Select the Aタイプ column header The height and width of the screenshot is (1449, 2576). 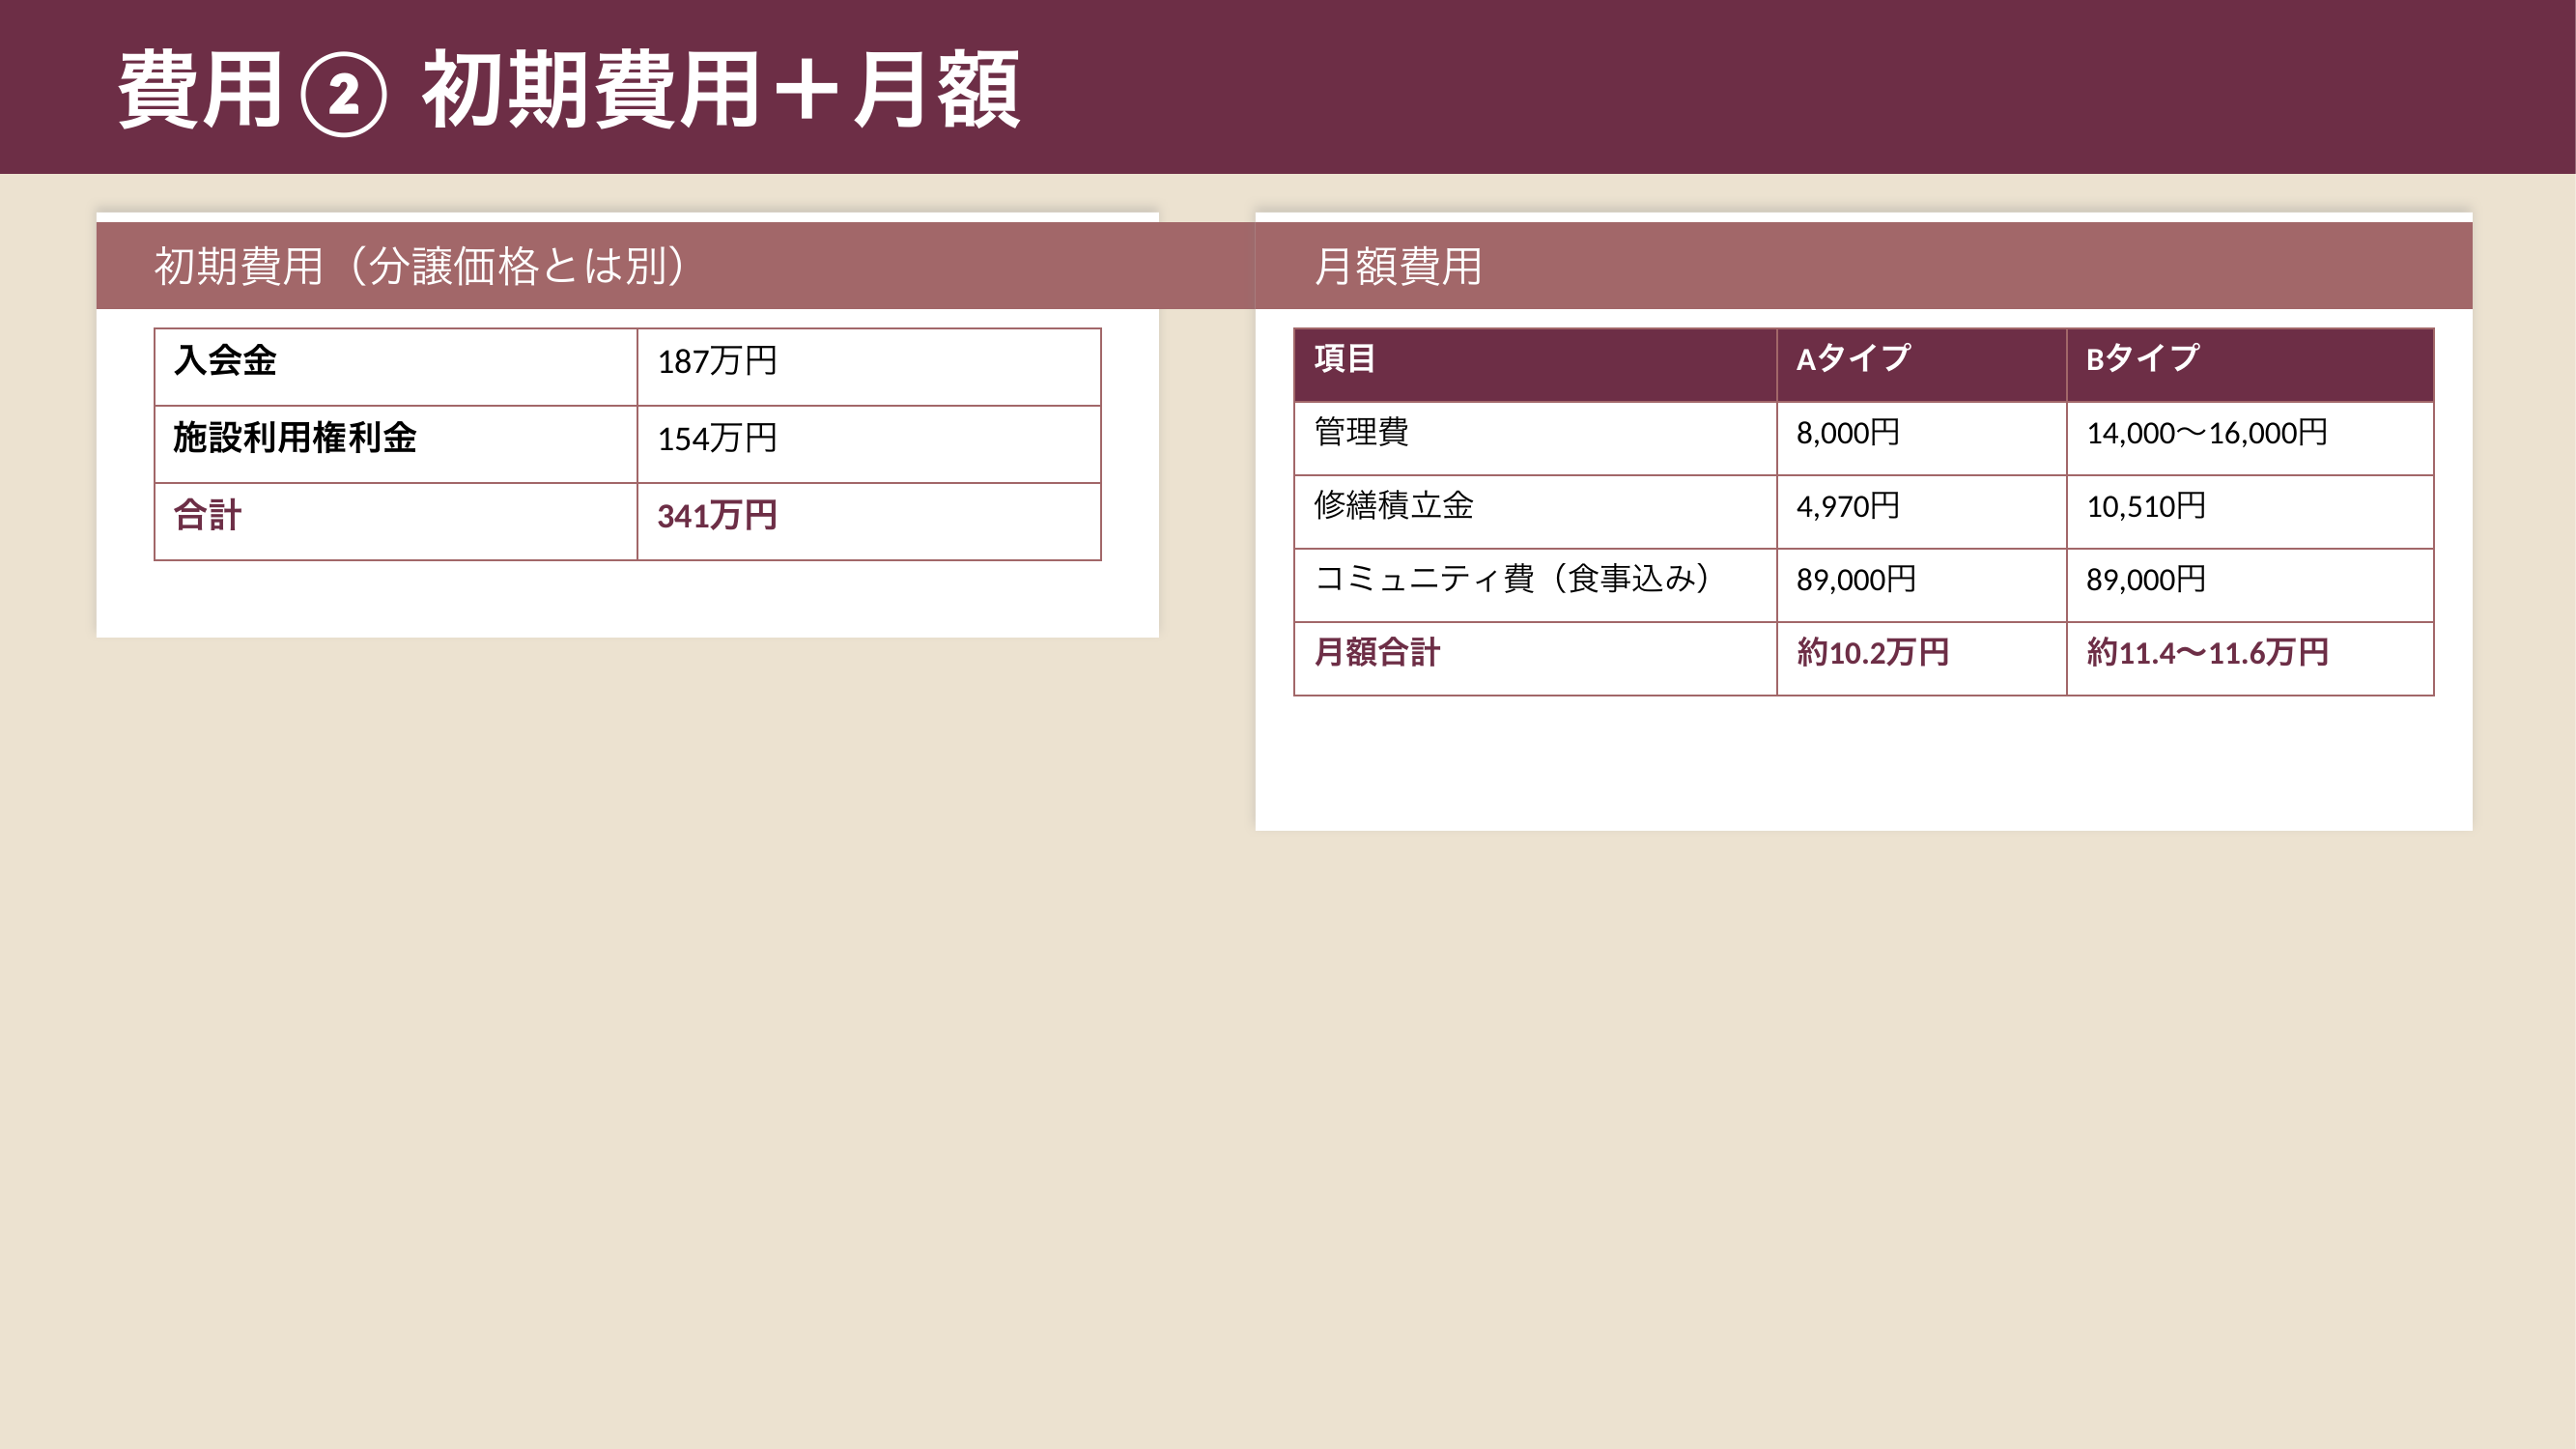point(1853,359)
